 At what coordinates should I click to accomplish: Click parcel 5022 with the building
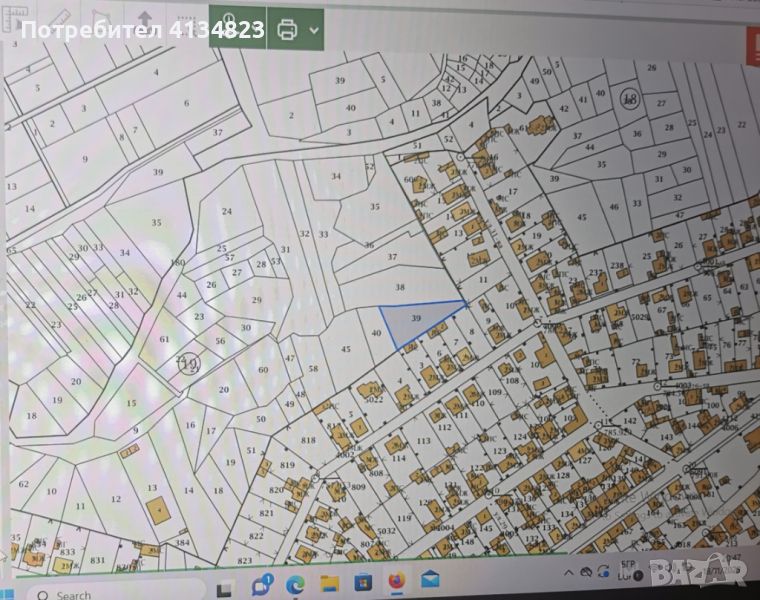(374, 399)
